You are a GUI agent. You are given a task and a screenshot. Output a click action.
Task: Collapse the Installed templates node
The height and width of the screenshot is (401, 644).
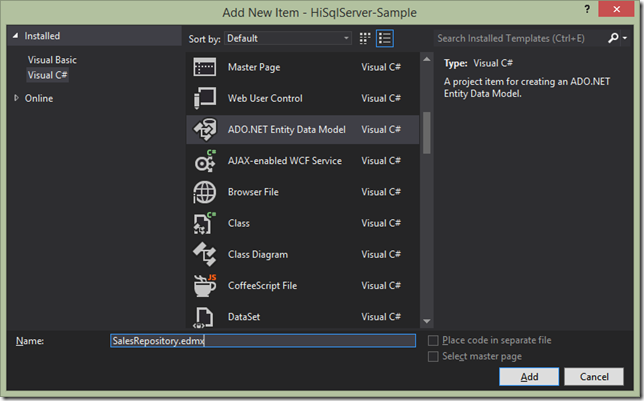[16, 36]
